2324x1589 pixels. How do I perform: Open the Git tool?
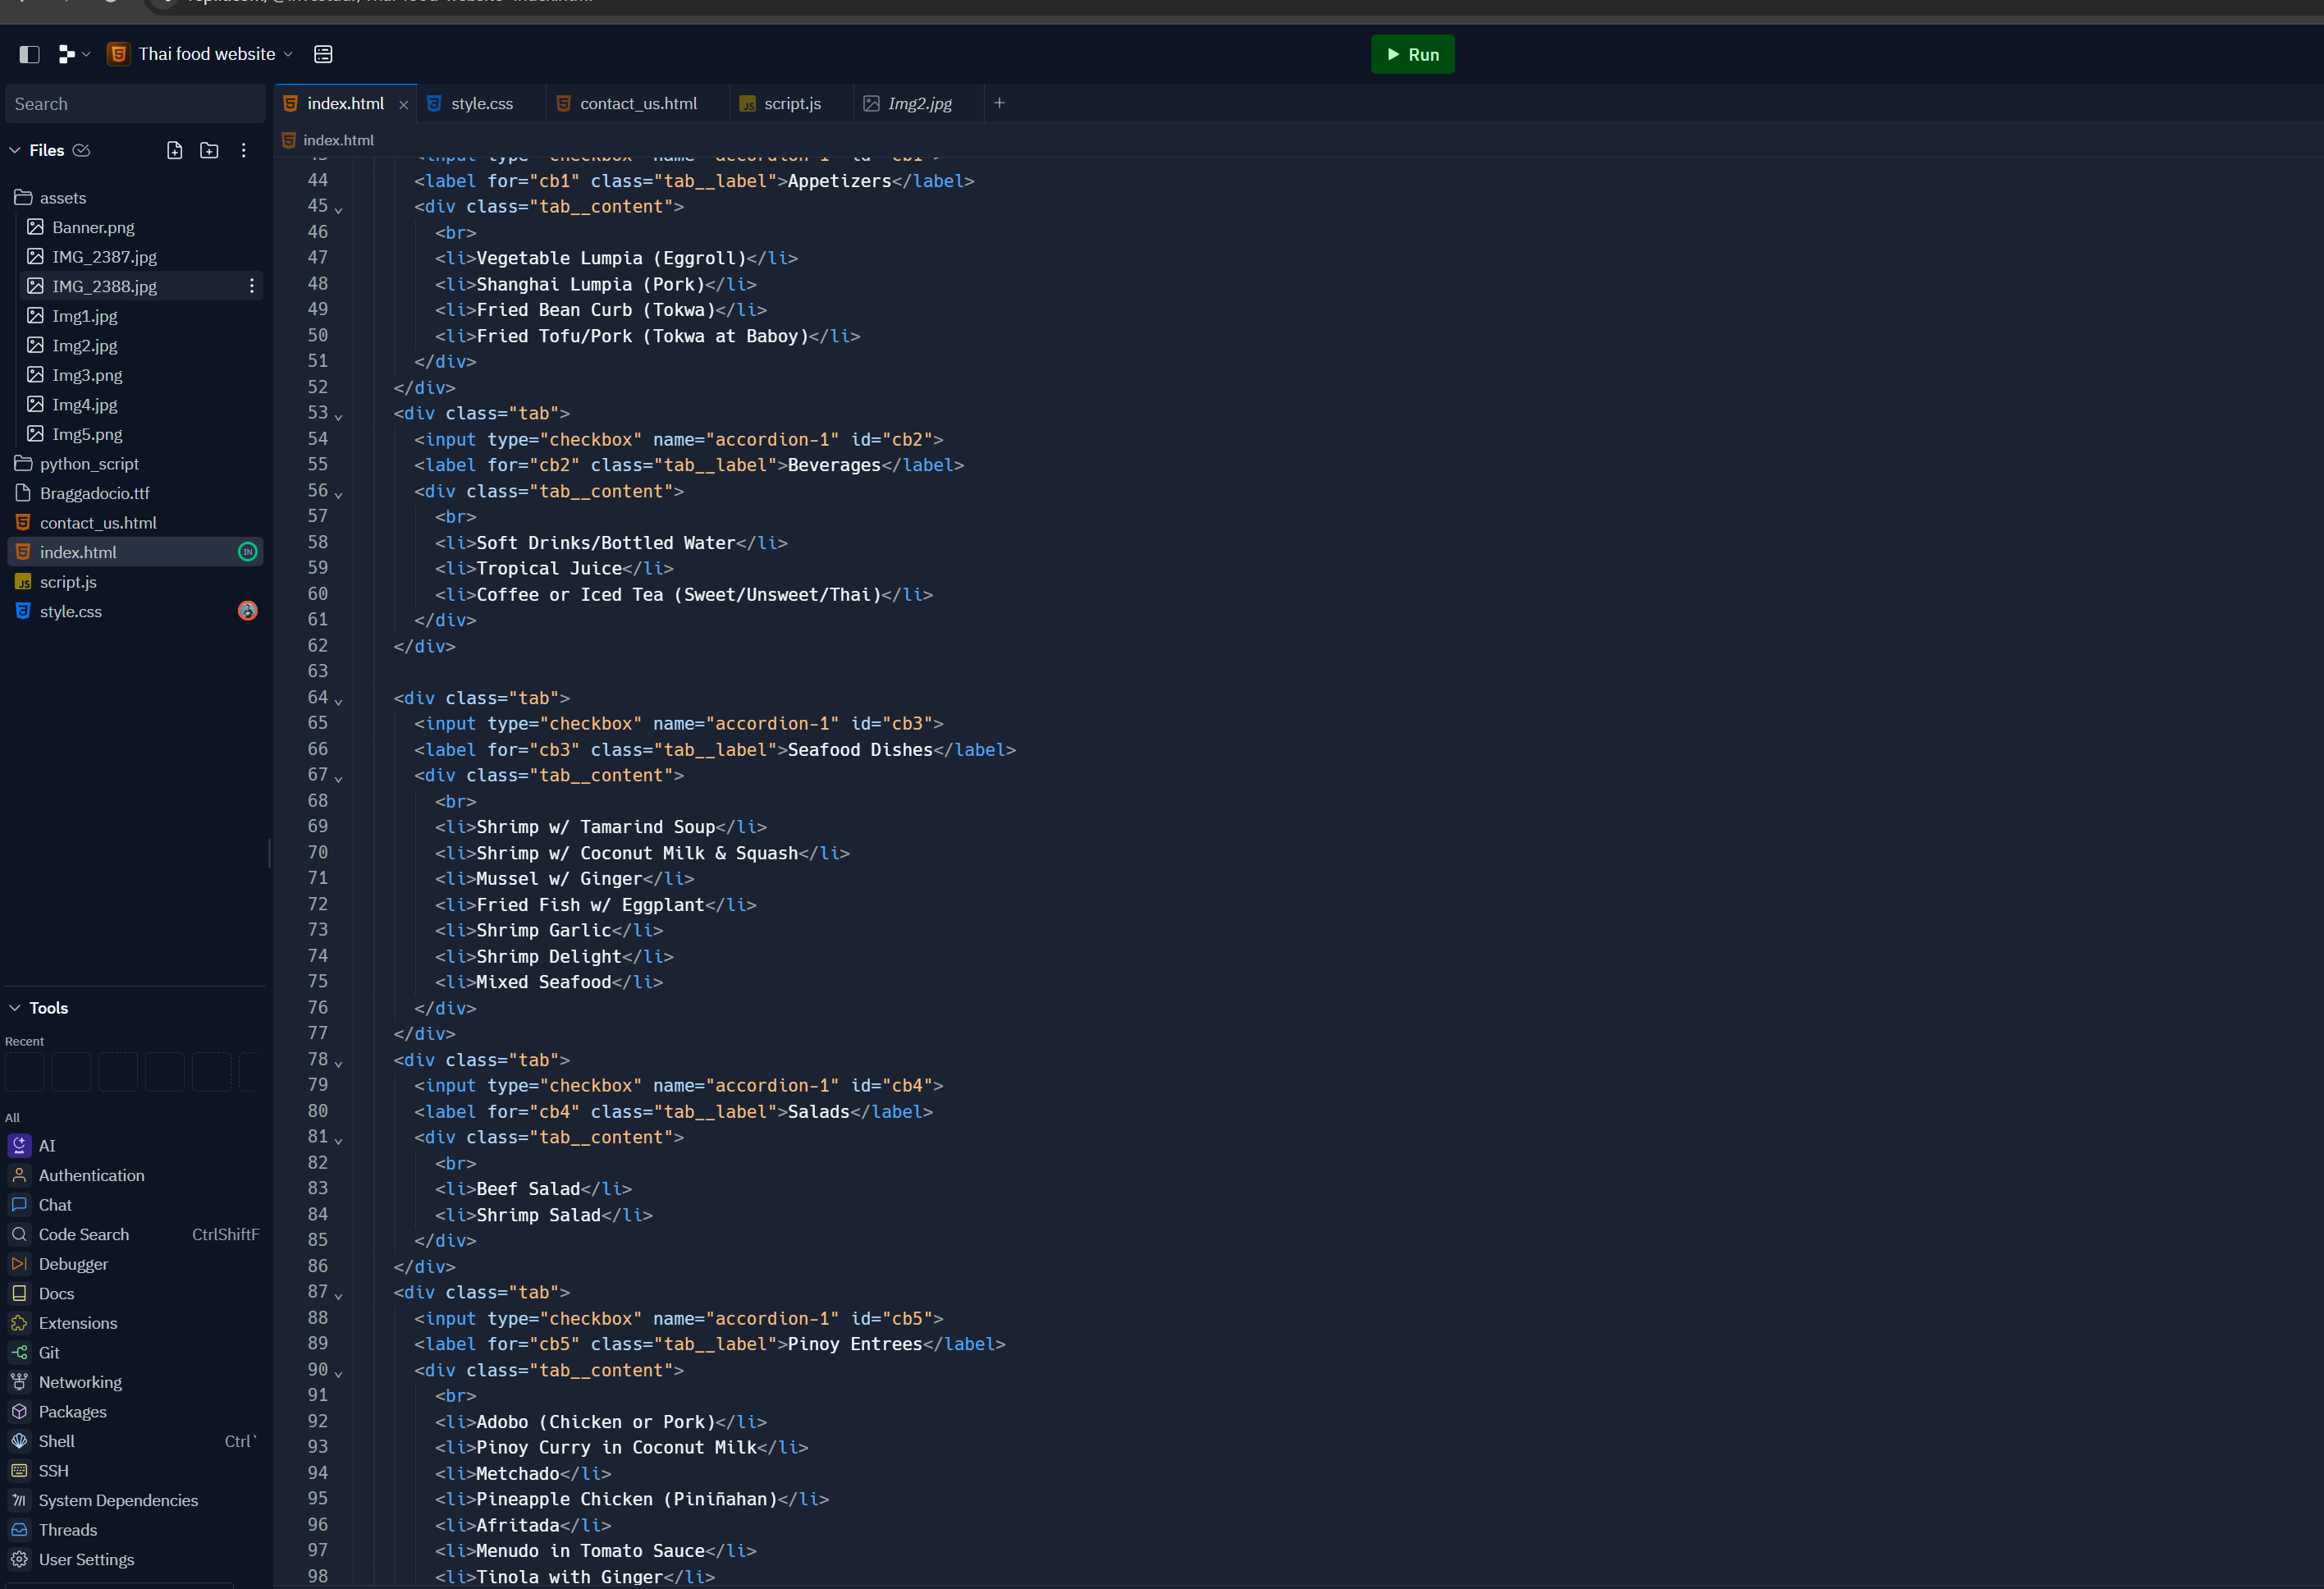tap(49, 1352)
